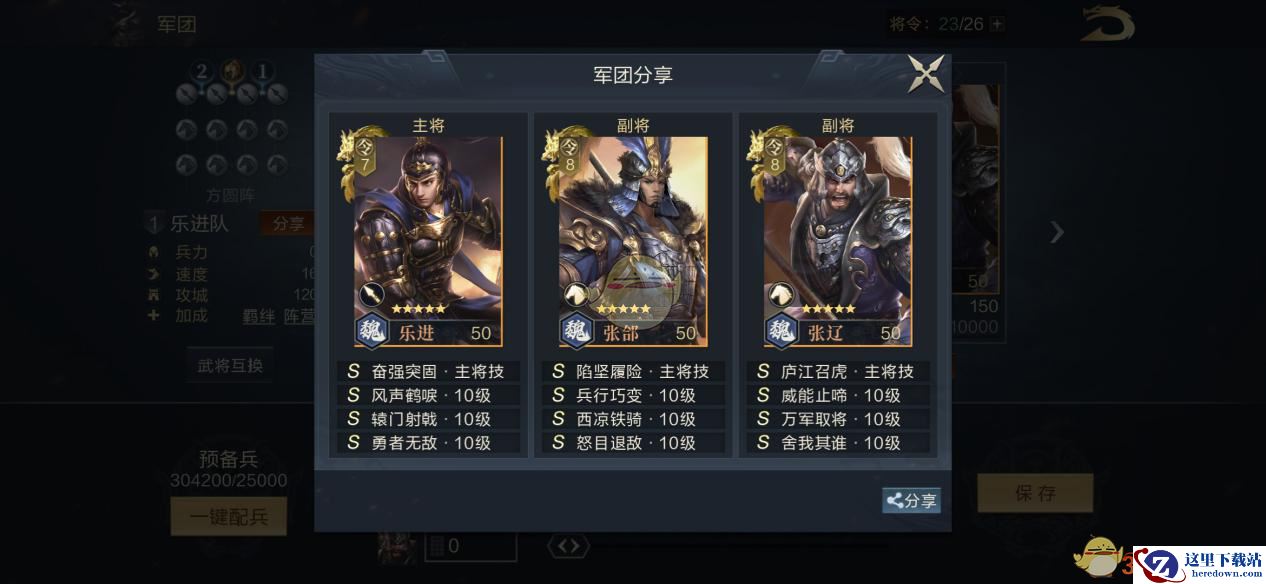This screenshot has width=1266, height=584.
Task: Tap the 令7 command cost badge
Action: click(366, 155)
